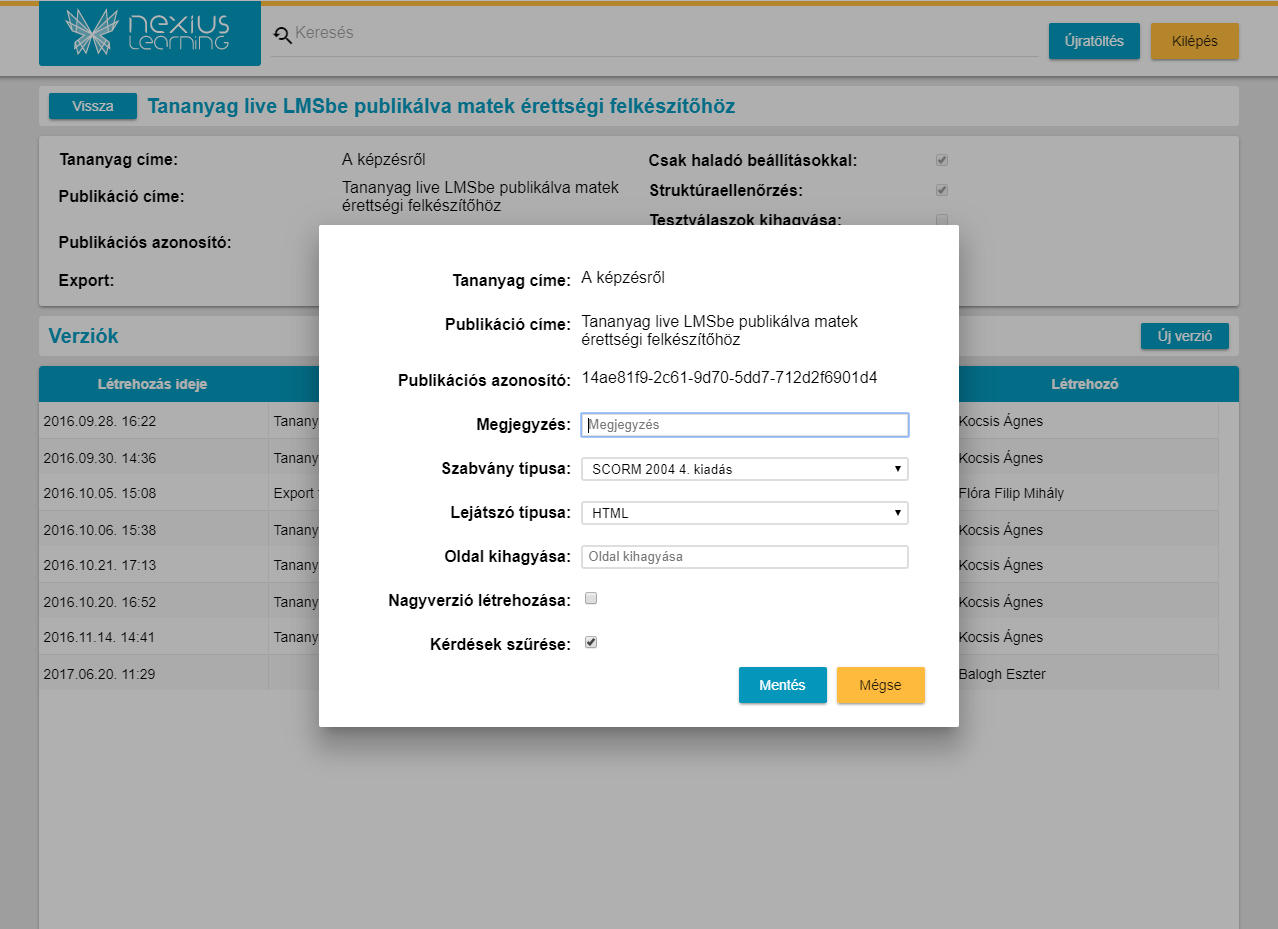
Task: Go back with the Vissza button
Action: point(93,106)
